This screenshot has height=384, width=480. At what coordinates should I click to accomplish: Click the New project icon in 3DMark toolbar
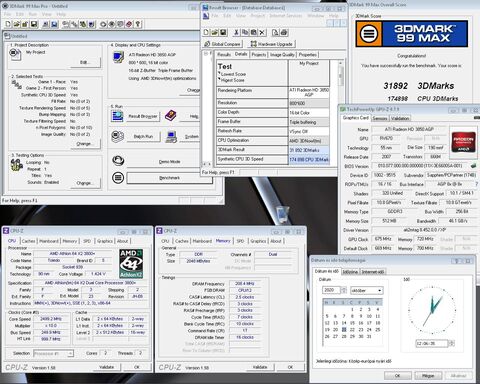[8, 24]
